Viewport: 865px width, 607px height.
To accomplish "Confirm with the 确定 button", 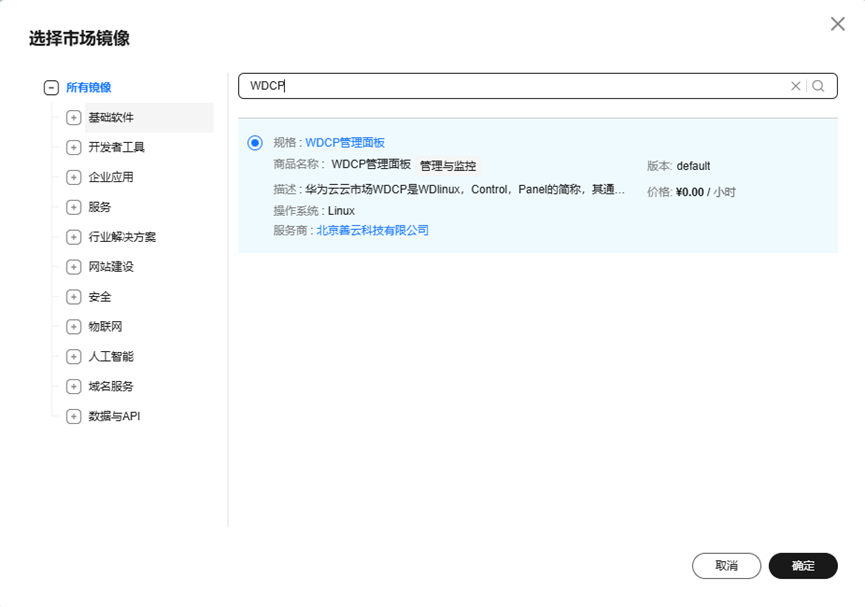I will click(x=803, y=566).
